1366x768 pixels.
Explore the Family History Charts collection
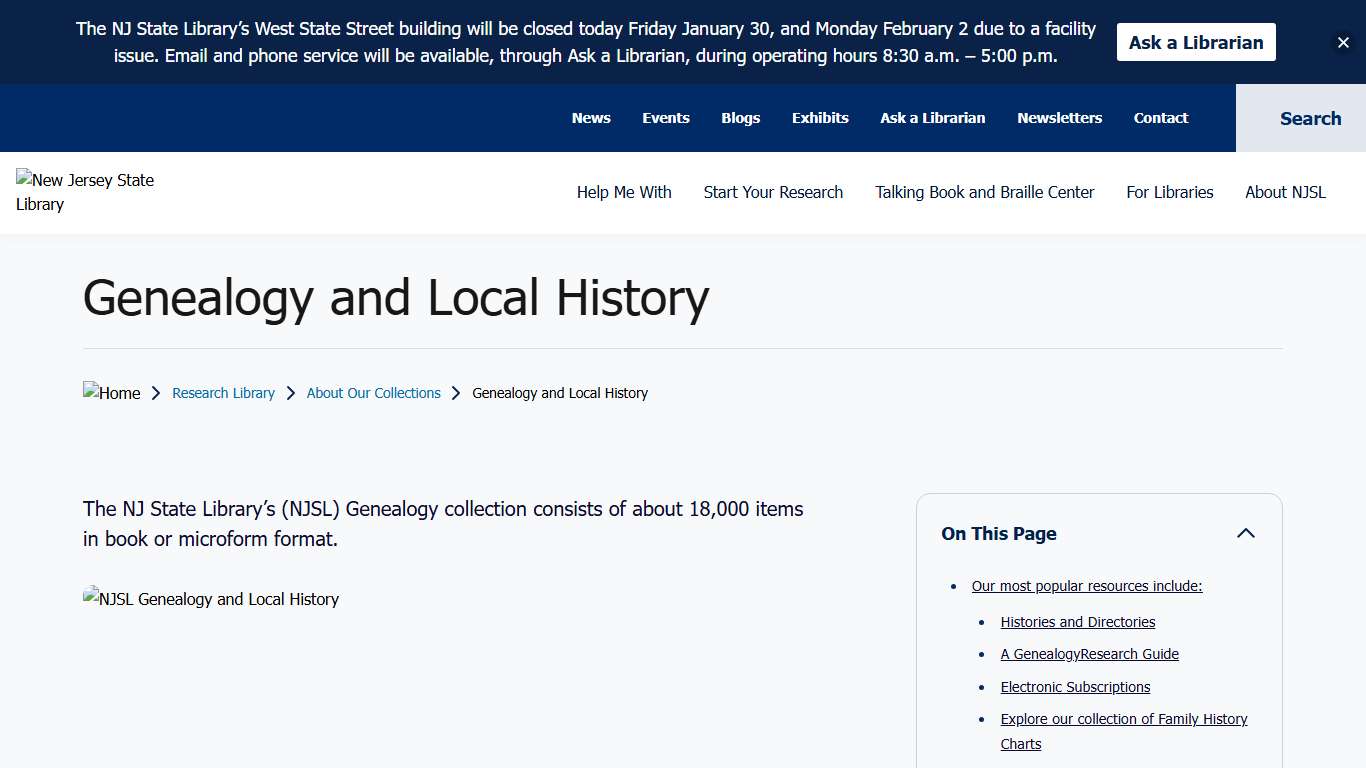1123,719
